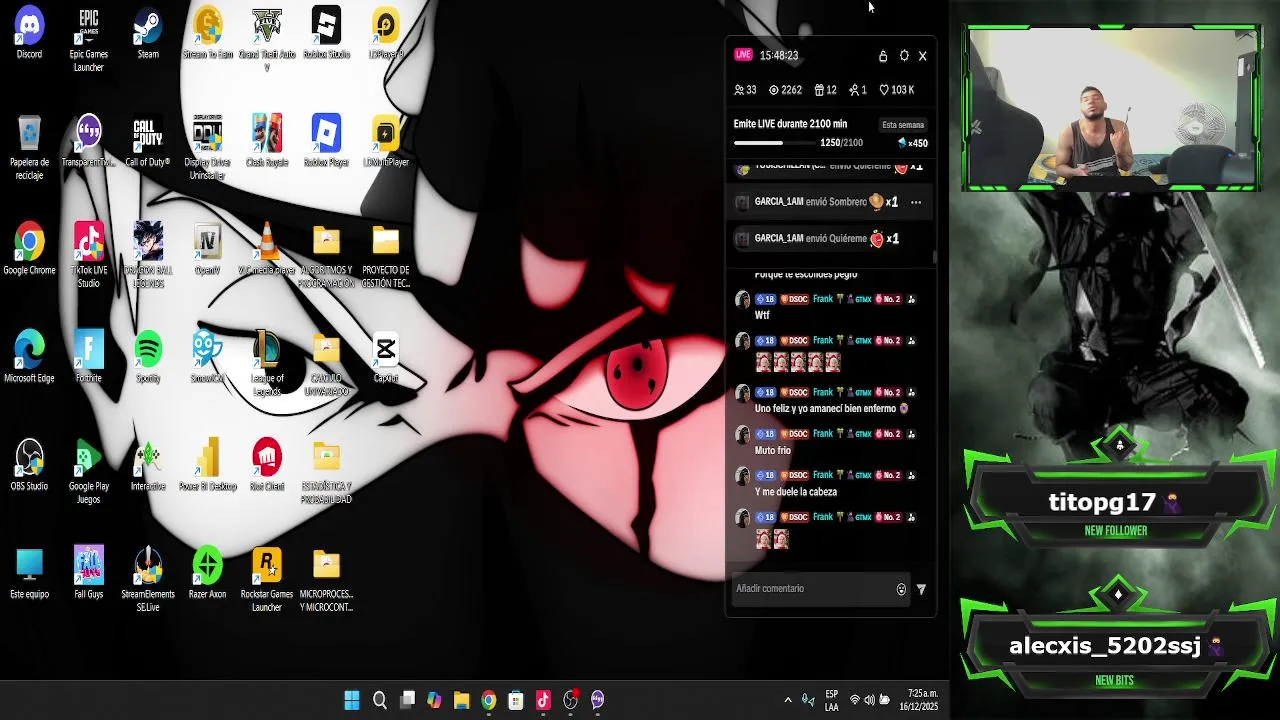The height and width of the screenshot is (720, 1280).
Task: Select the LDPlayer 9 desktop icon
Action: click(x=385, y=34)
